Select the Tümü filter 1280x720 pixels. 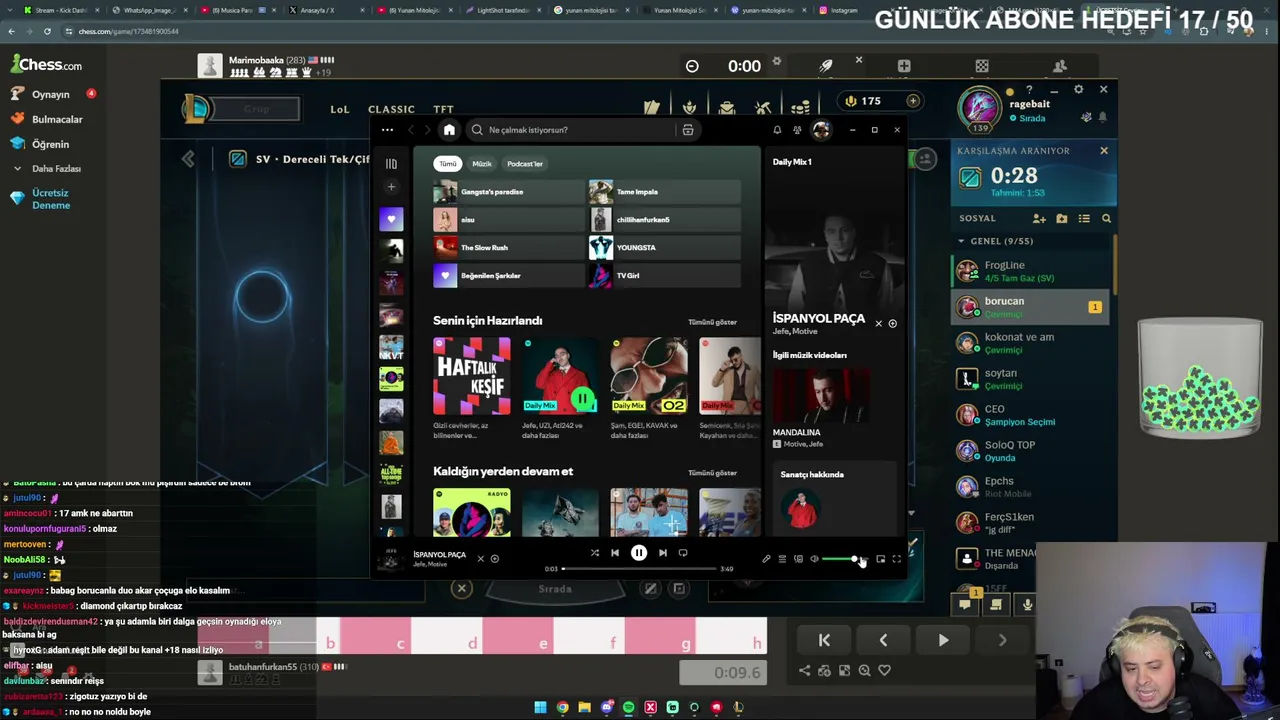pyautogui.click(x=447, y=164)
